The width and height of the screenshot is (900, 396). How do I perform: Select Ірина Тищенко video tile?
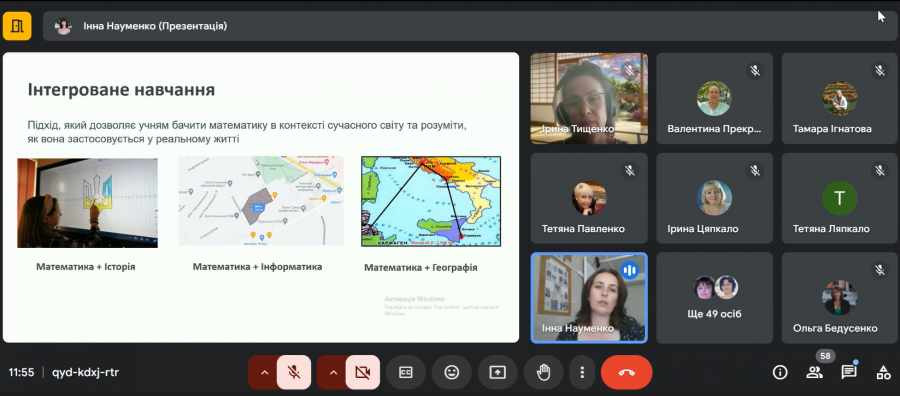[x=589, y=98]
